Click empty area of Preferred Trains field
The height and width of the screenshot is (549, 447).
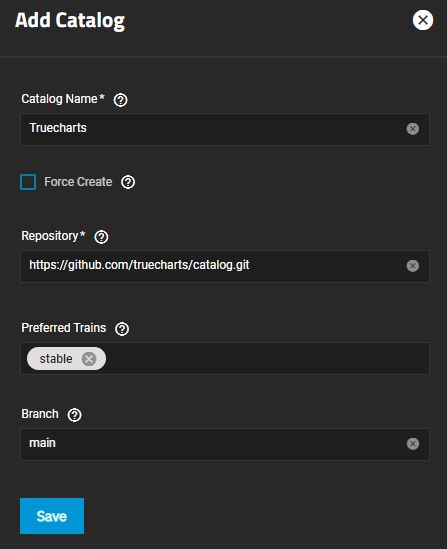266,359
